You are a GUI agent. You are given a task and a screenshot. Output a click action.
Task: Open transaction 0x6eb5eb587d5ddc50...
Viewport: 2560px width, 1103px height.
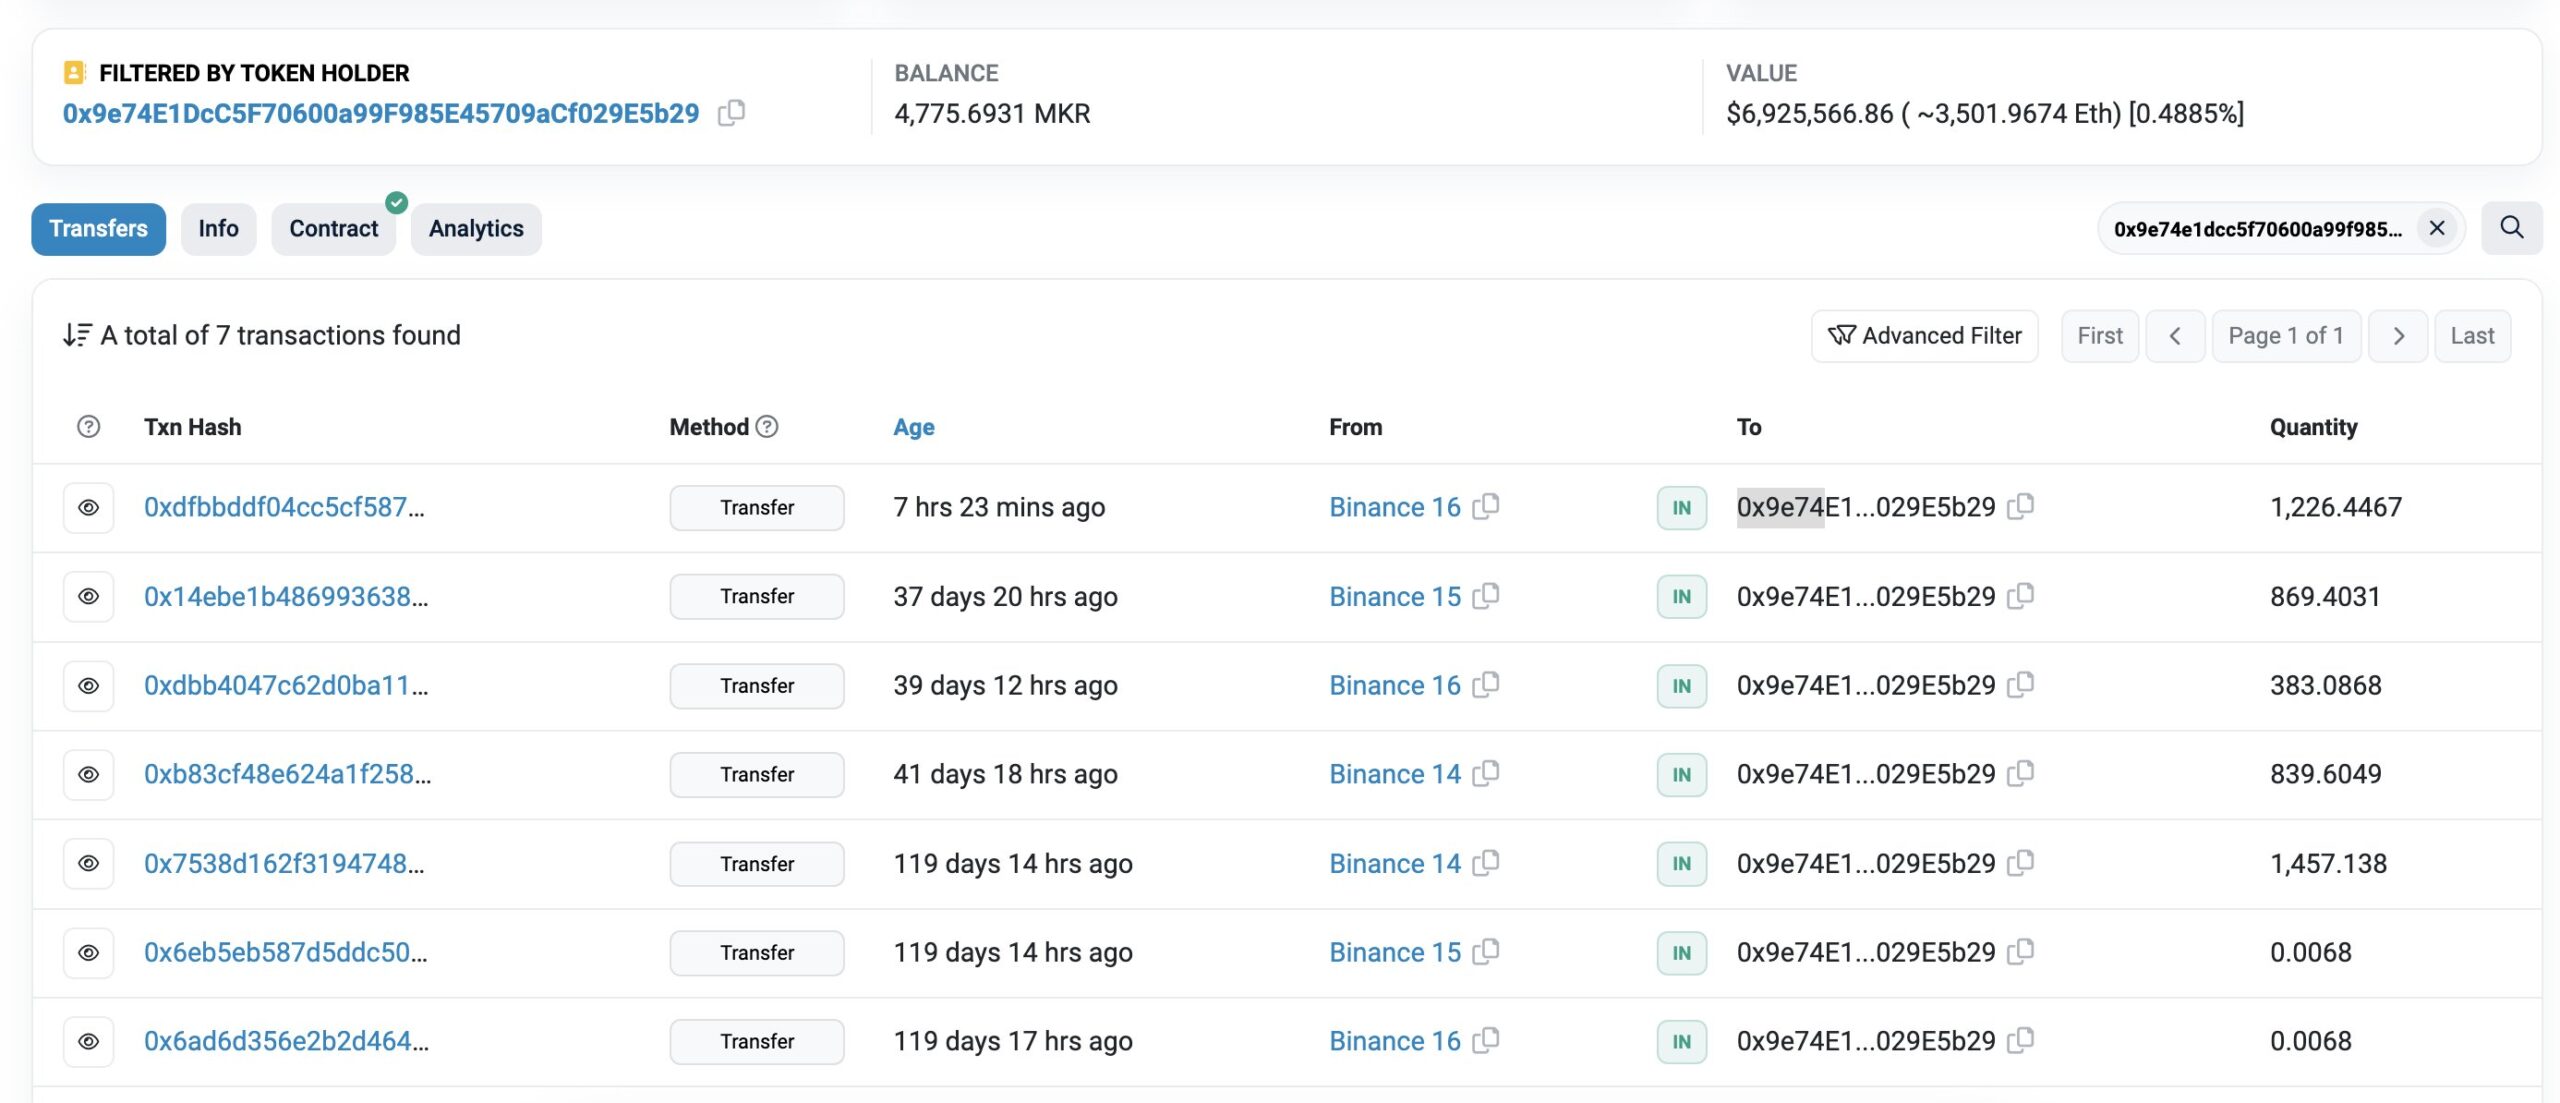[286, 952]
